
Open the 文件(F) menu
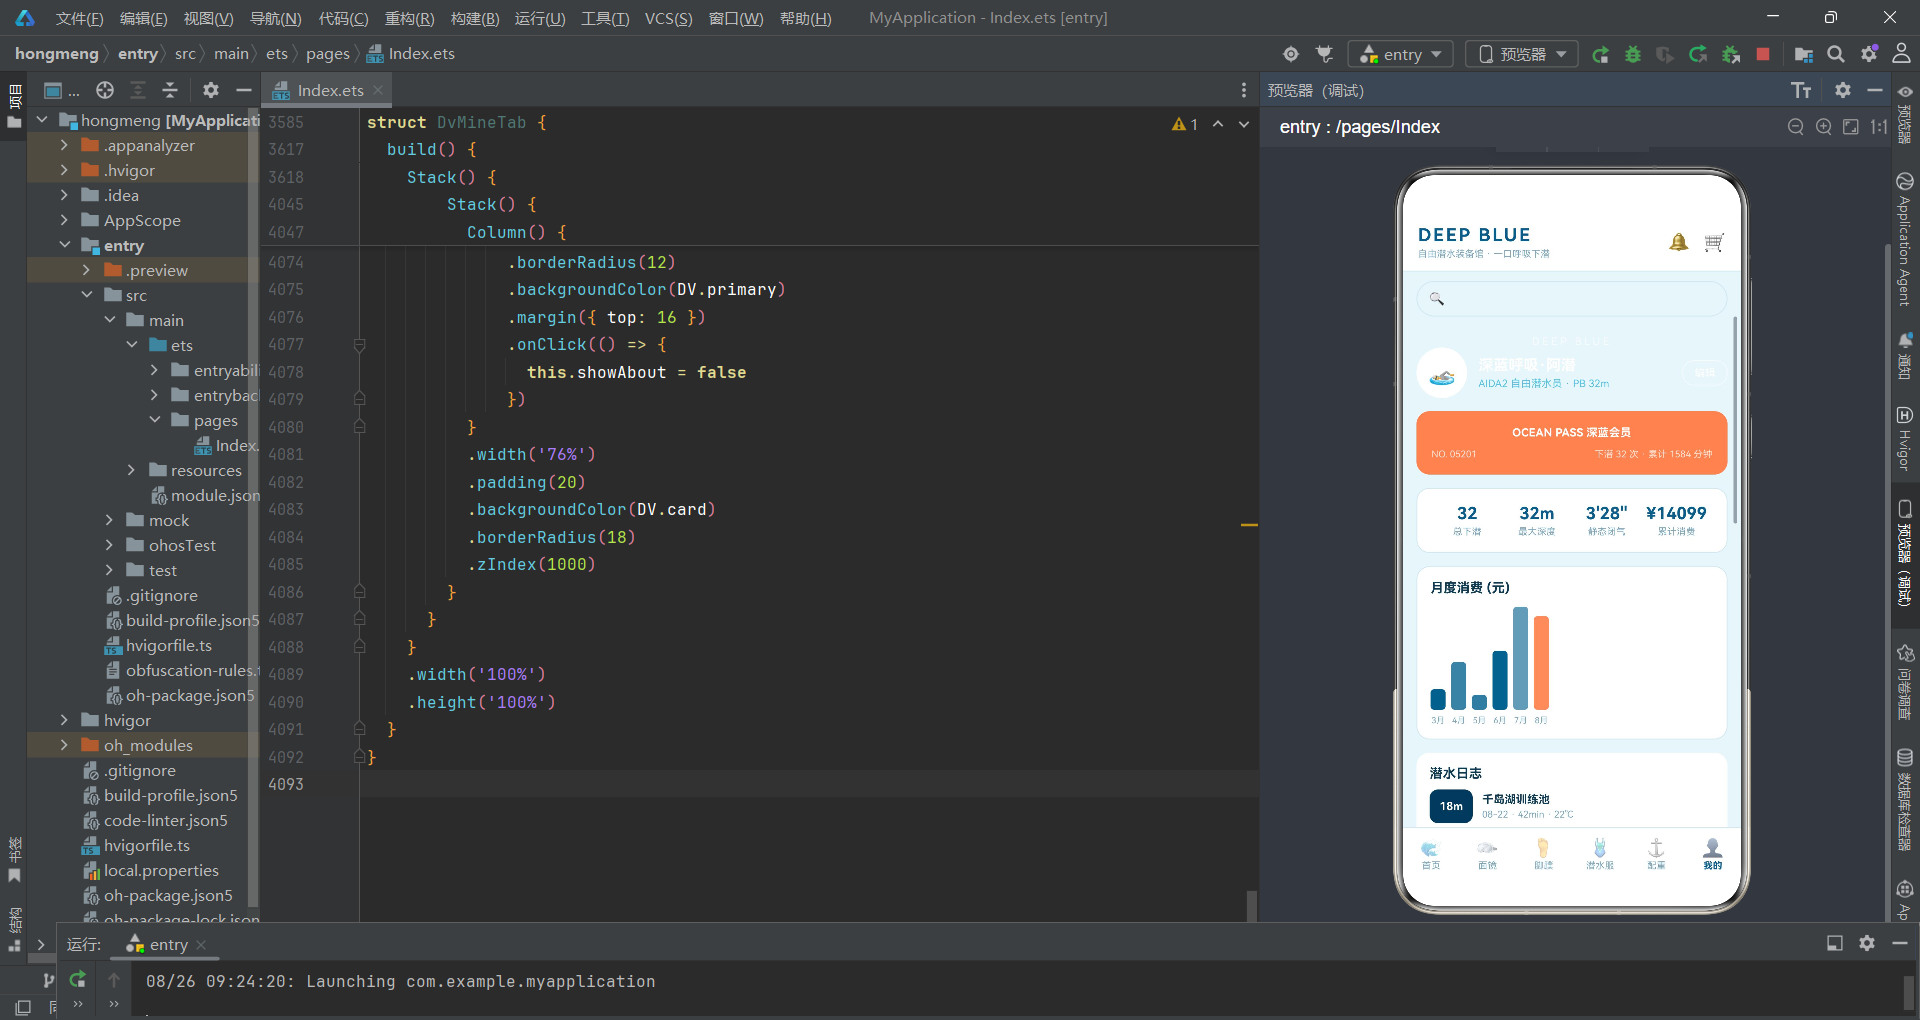[x=79, y=18]
